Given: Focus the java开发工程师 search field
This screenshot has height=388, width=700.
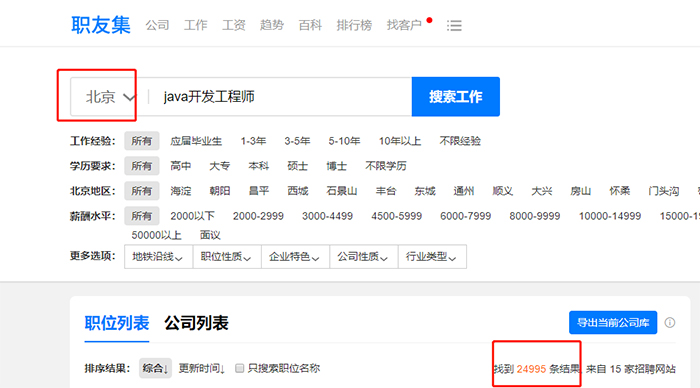Looking at the screenshot, I should (x=280, y=96).
